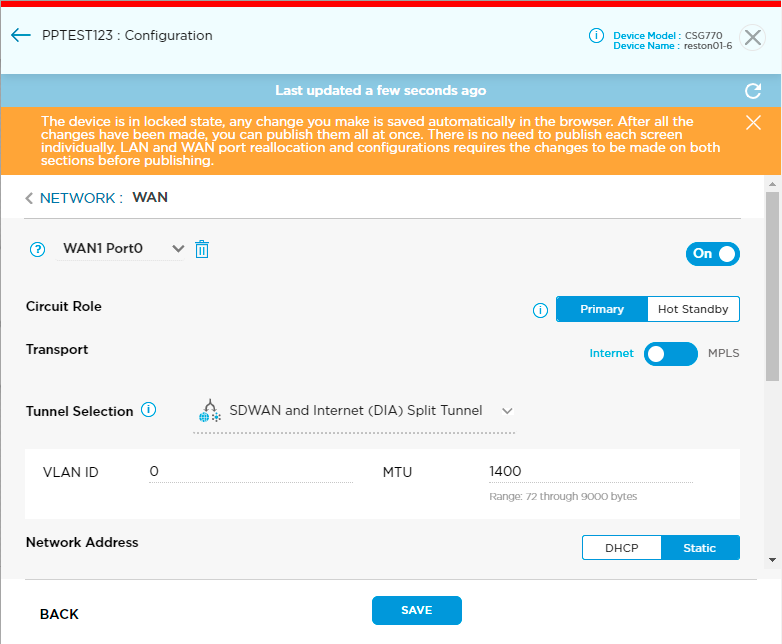Delete WAN1 Port0 with trash icon
The width and height of the screenshot is (782, 644).
202,249
